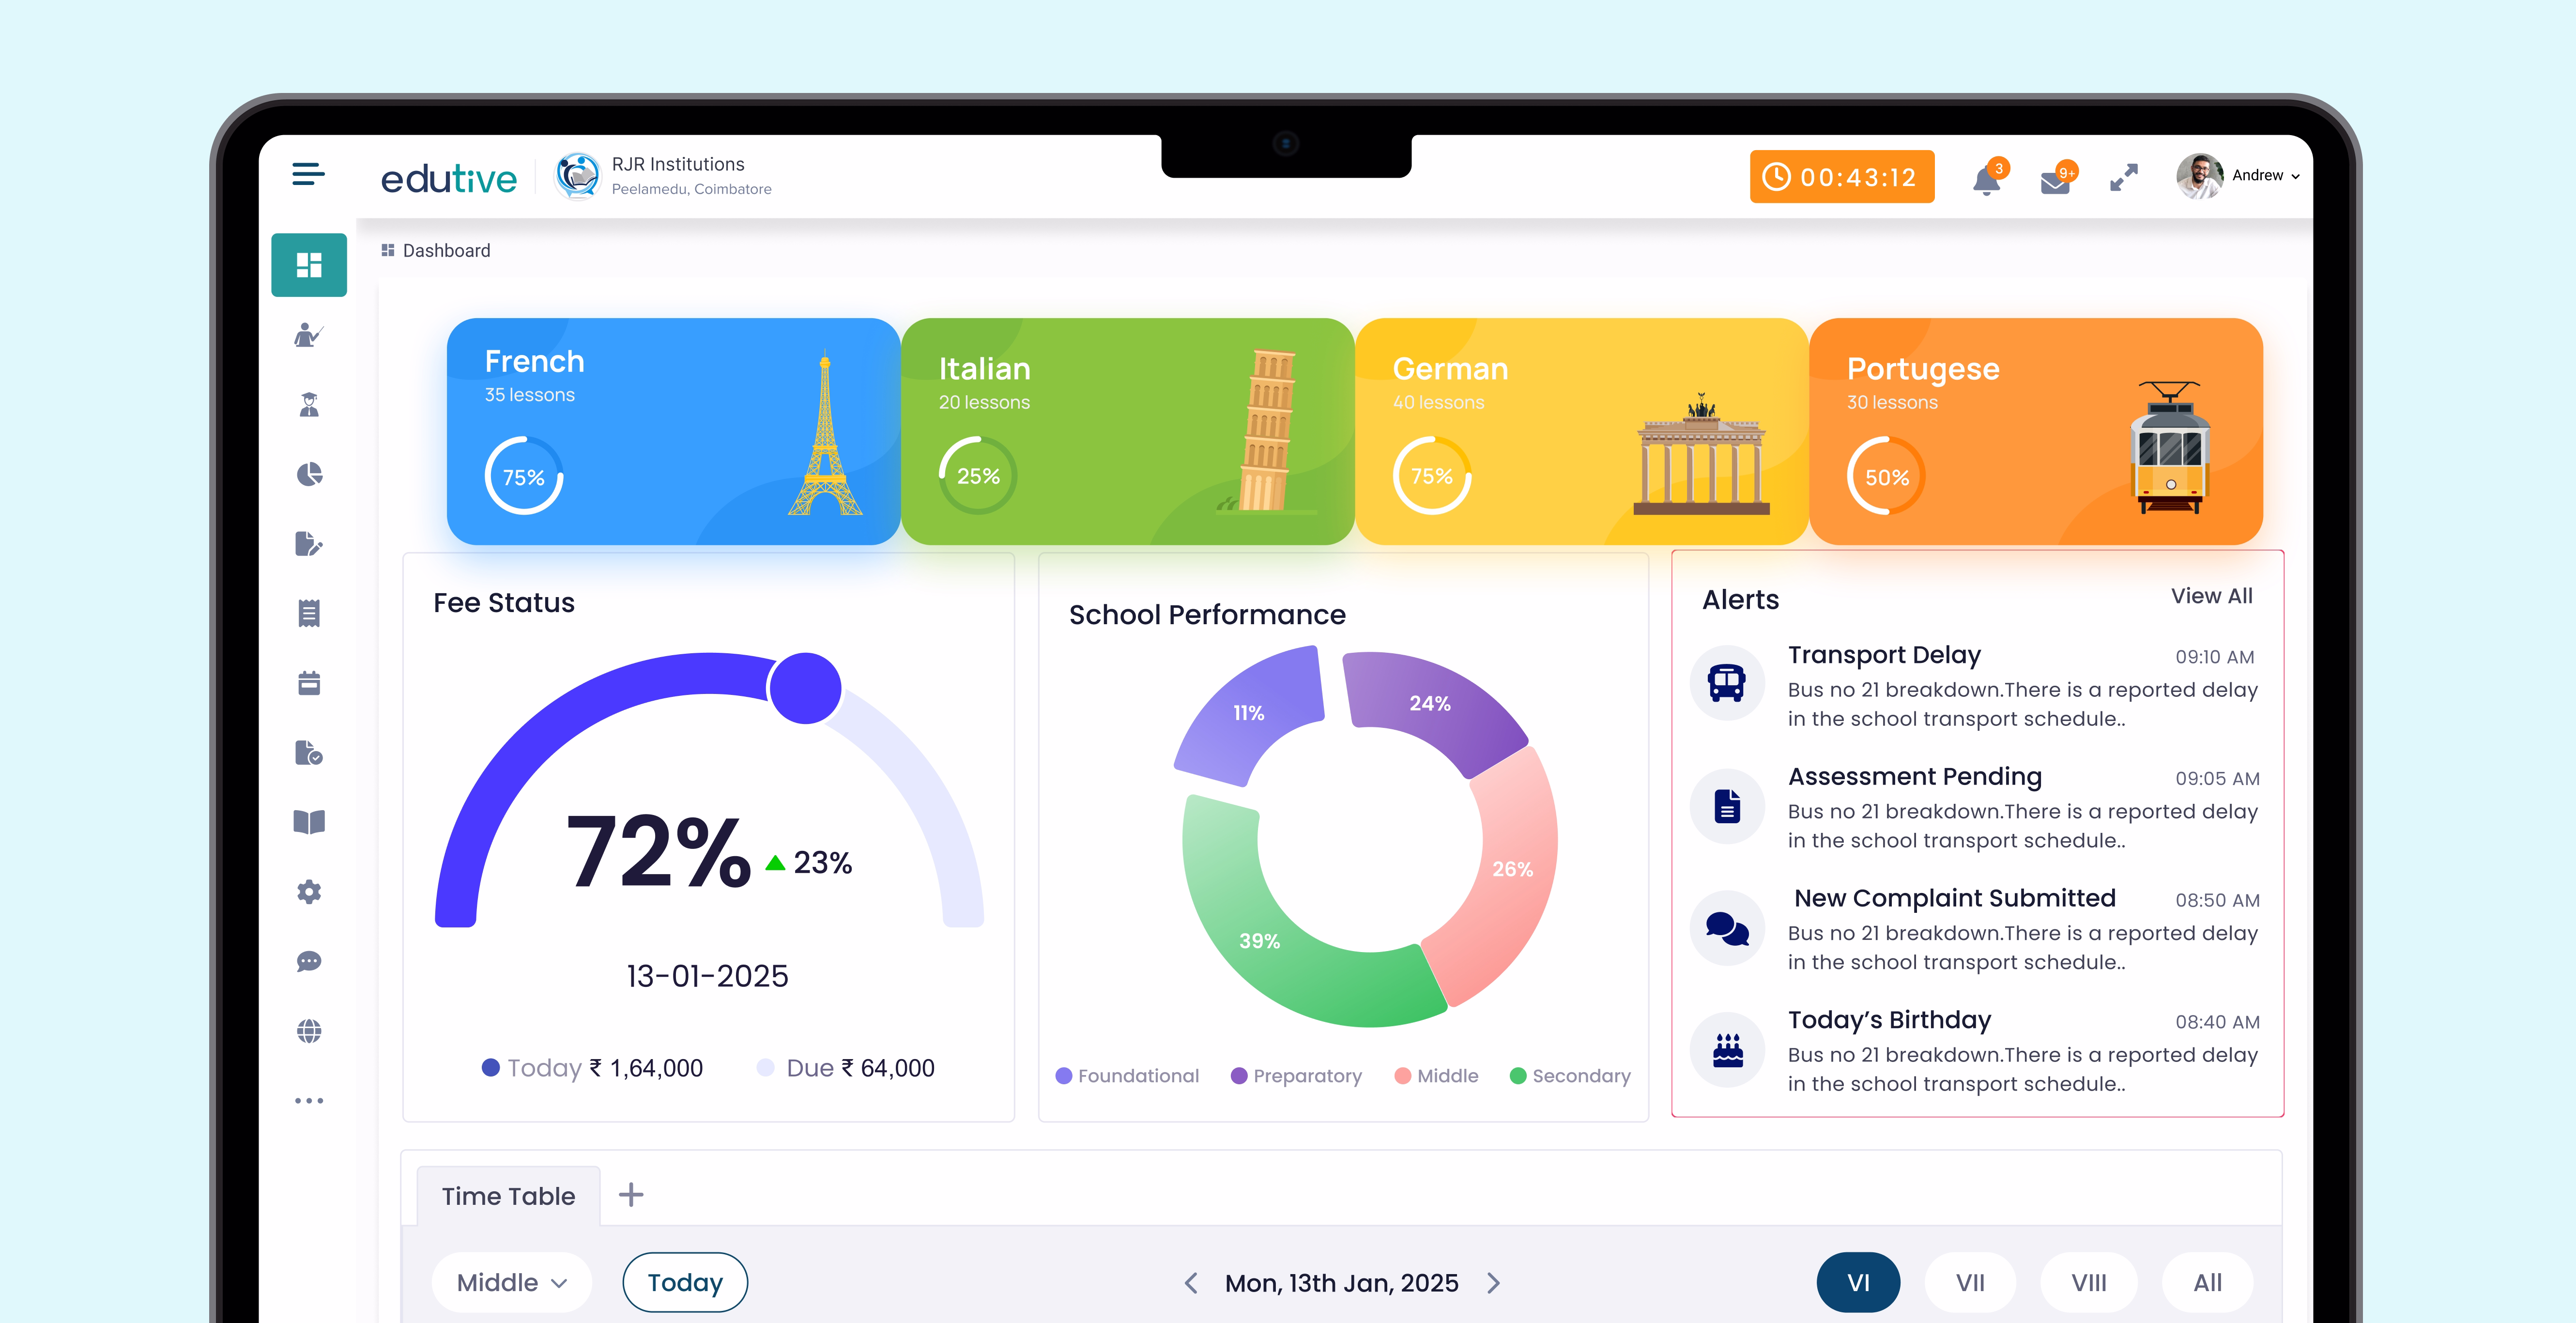The width and height of the screenshot is (2576, 1323).
Task: Select the All classes filter
Action: click(x=2207, y=1282)
